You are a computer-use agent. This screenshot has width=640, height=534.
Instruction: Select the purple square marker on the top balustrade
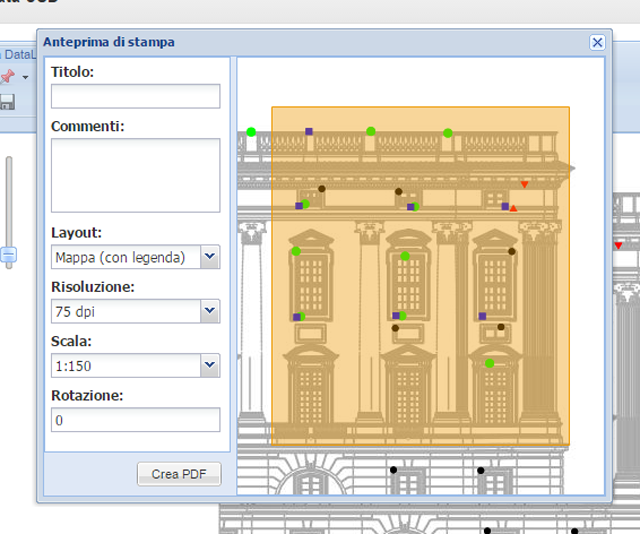pos(309,131)
